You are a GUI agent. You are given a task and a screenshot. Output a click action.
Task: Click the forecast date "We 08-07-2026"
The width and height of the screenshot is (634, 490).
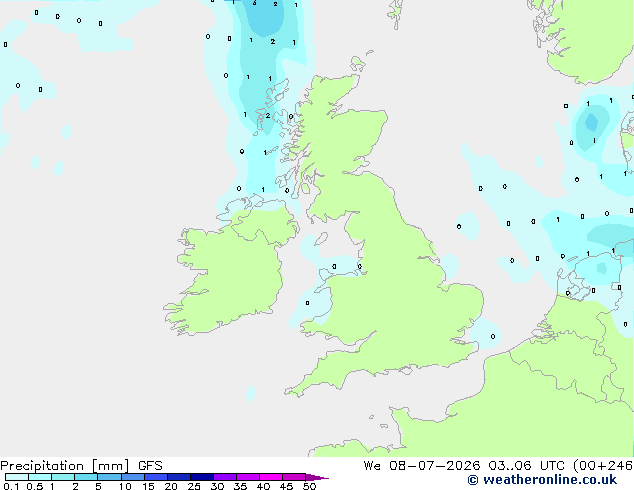pos(422,466)
